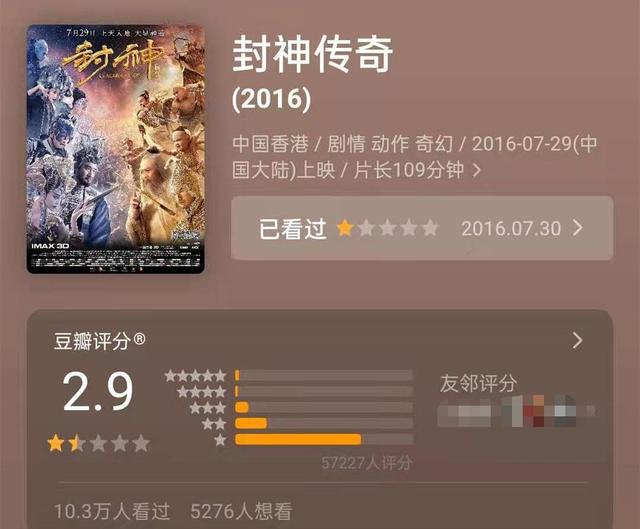This screenshot has width=640, height=529.
Task: Open the chevron next to date 2016.07.30
Action: 577,228
